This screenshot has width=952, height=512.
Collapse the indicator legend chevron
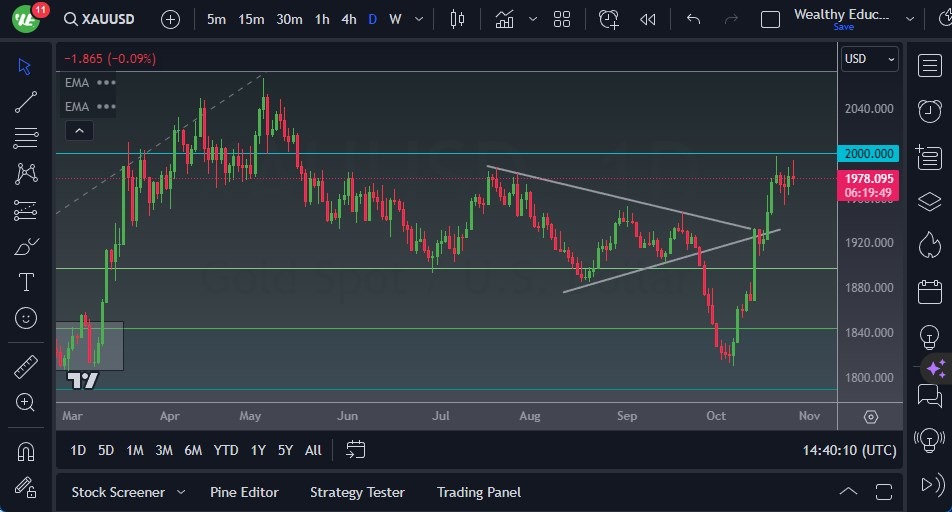pos(80,131)
